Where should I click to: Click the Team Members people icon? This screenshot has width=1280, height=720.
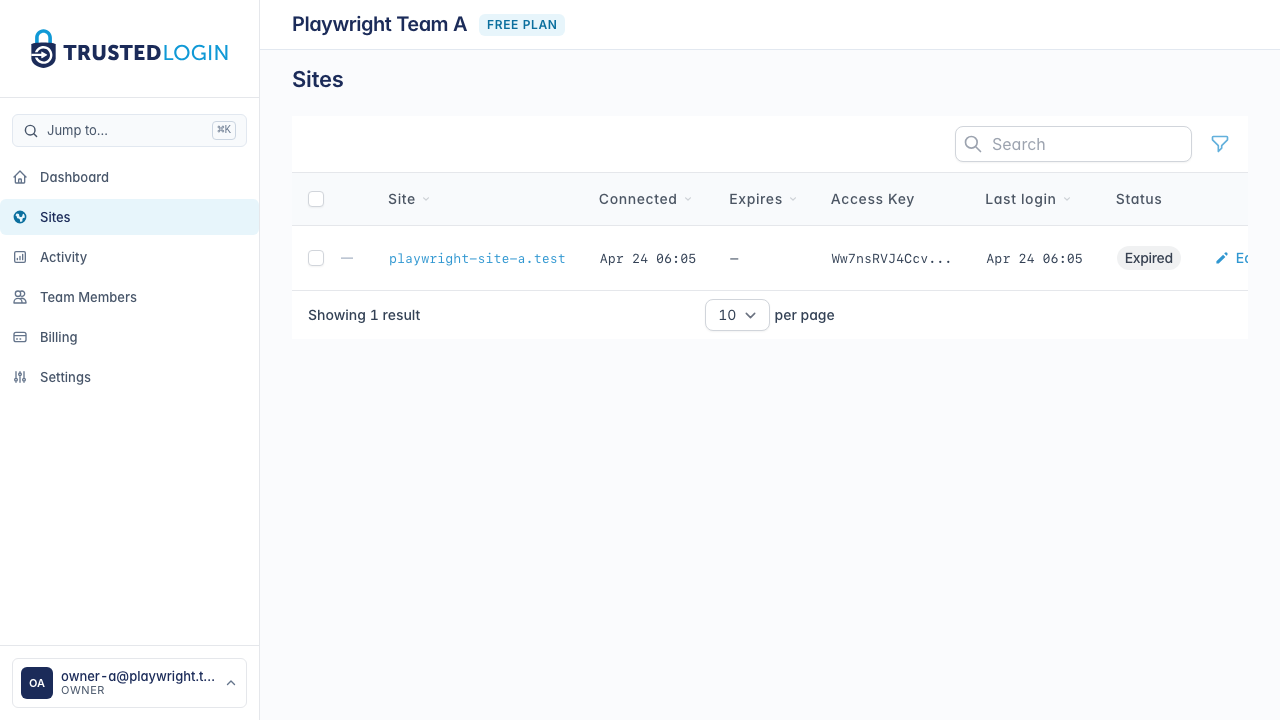20,297
